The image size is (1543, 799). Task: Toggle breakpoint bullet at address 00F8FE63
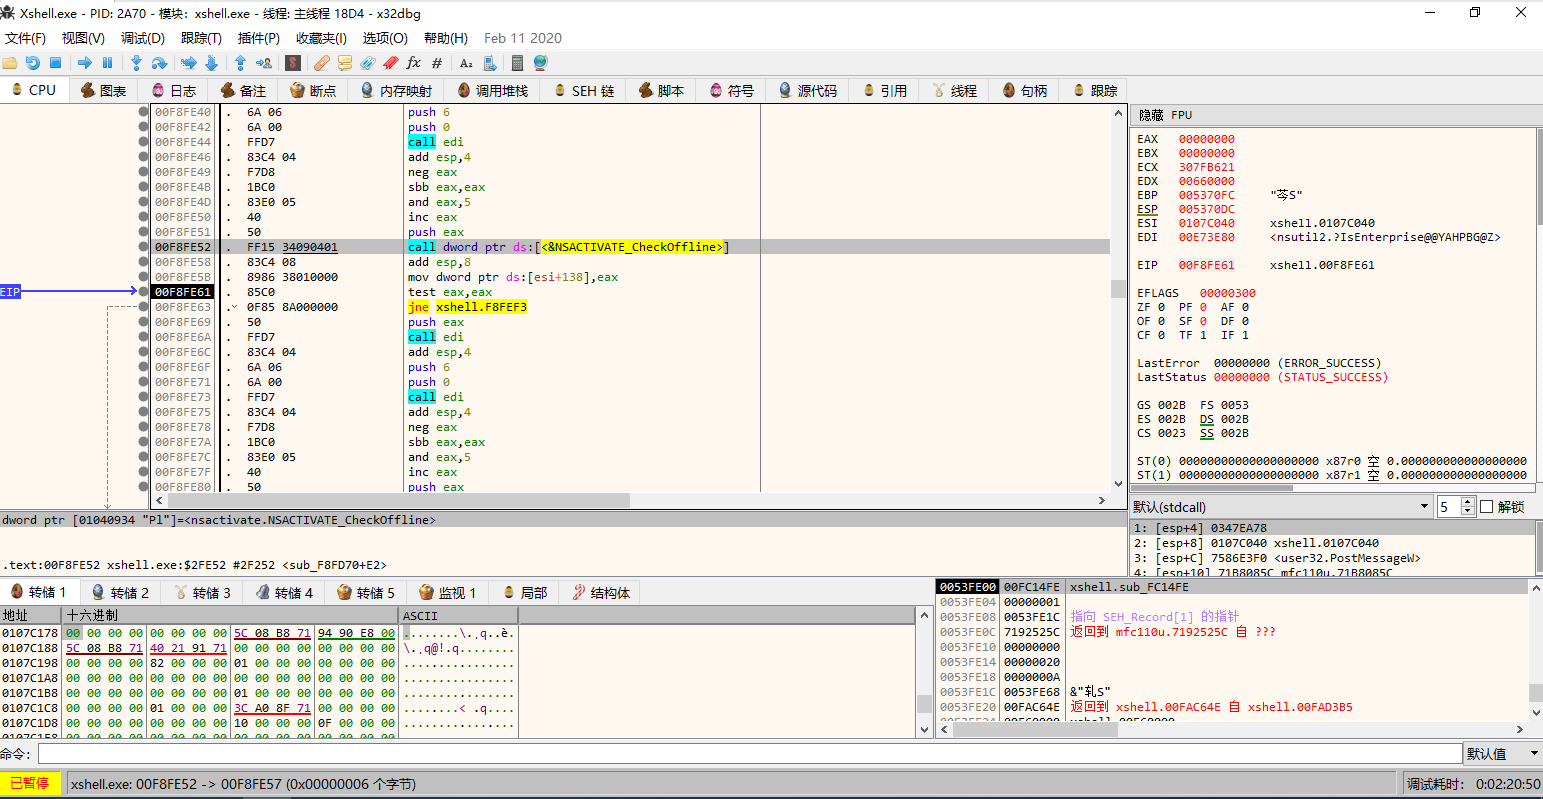144,307
